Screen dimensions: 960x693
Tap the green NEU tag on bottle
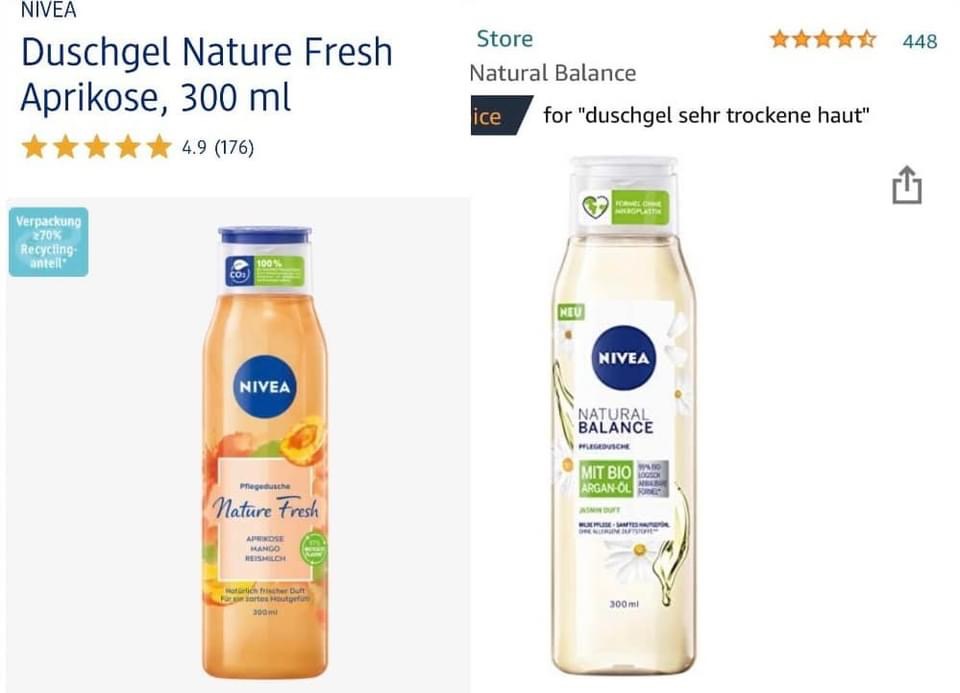coord(571,312)
